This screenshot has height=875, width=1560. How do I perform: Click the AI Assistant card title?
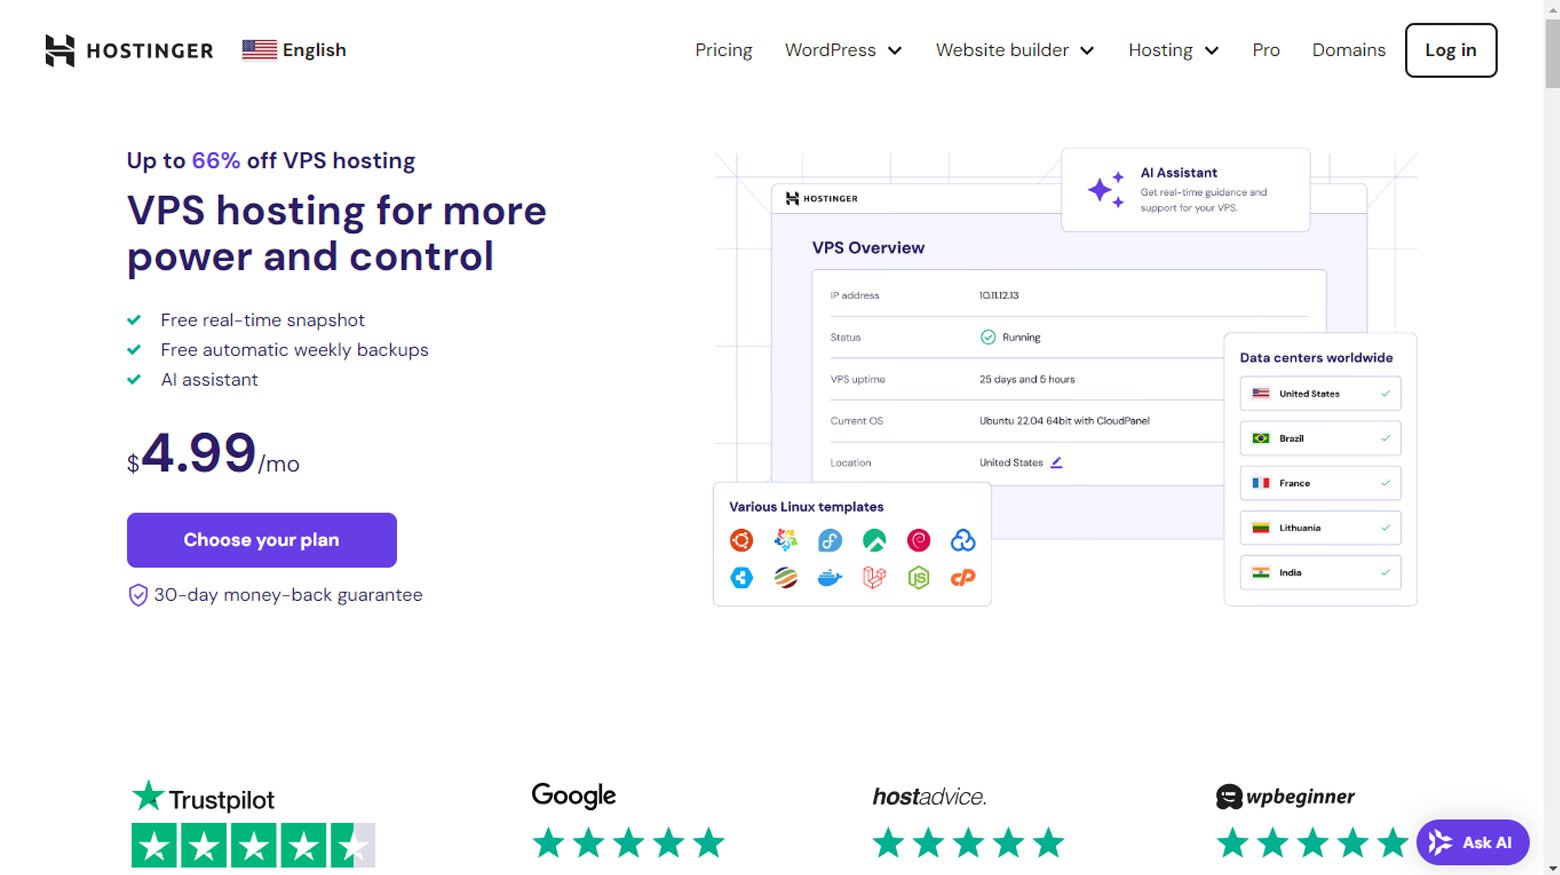1179,173
